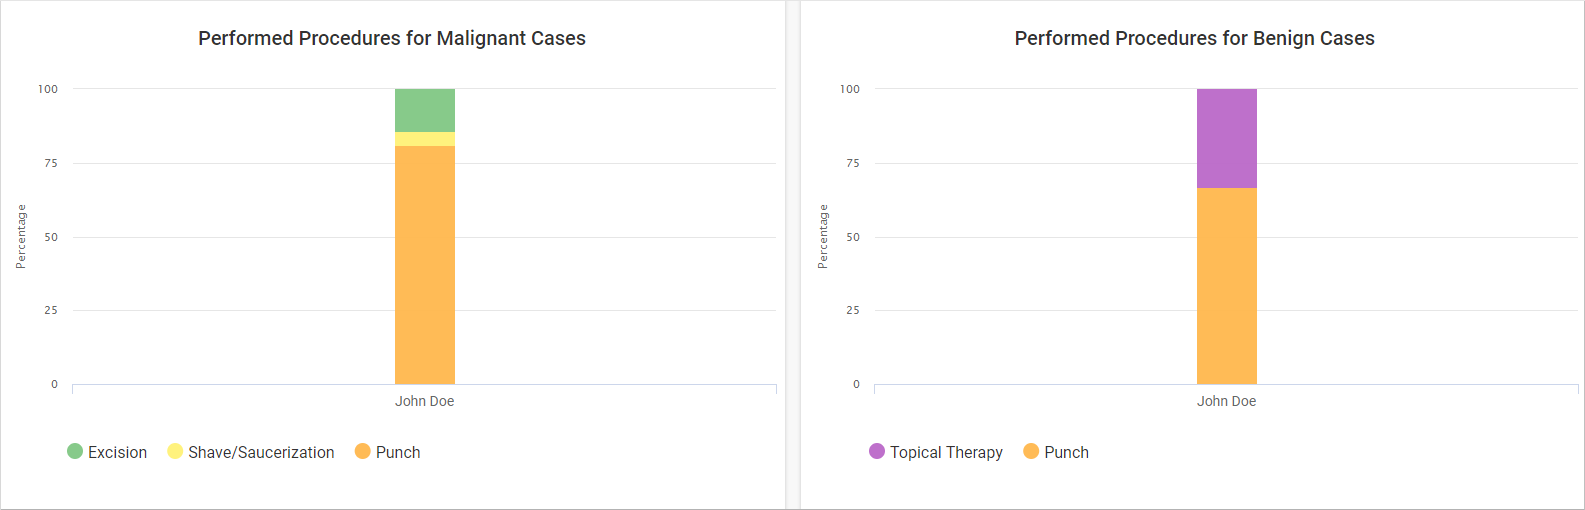Image resolution: width=1585 pixels, height=510 pixels.
Task: Click the Performed Procedures for Benign Cases title
Action: [1194, 38]
